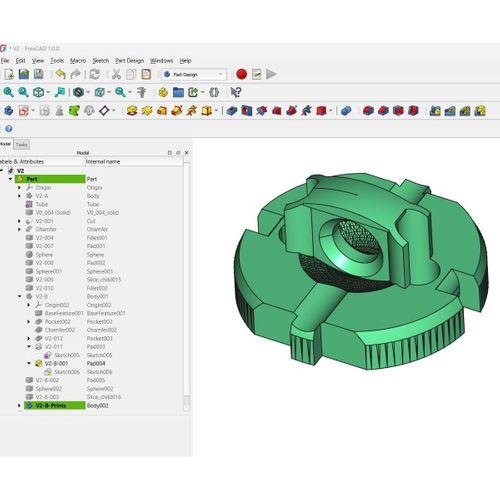The width and height of the screenshot is (500, 500).
Task: Open the Macro menu
Action: [x=78, y=61]
